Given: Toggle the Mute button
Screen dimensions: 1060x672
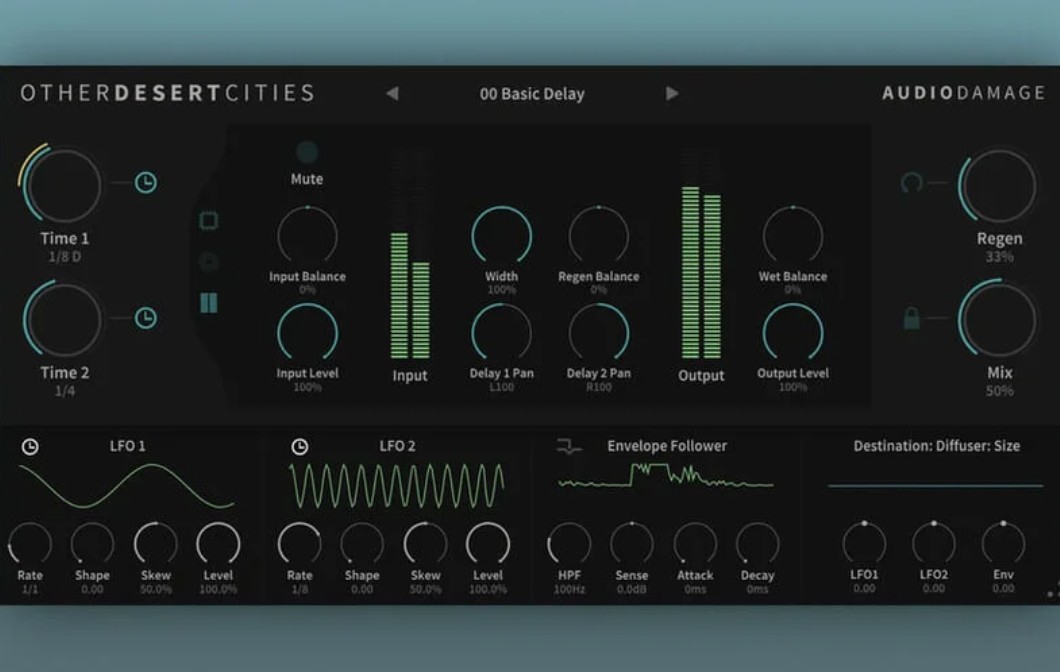Looking at the screenshot, I should click(x=307, y=153).
